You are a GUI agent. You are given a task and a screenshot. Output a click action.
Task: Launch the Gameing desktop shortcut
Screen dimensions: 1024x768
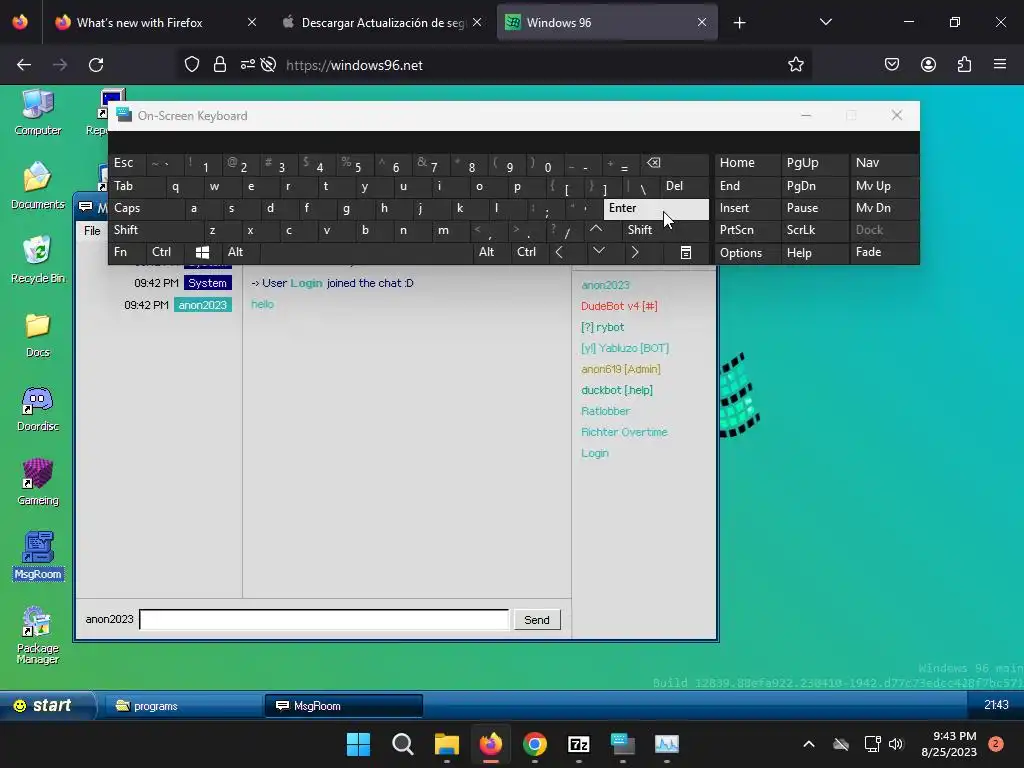point(38,483)
